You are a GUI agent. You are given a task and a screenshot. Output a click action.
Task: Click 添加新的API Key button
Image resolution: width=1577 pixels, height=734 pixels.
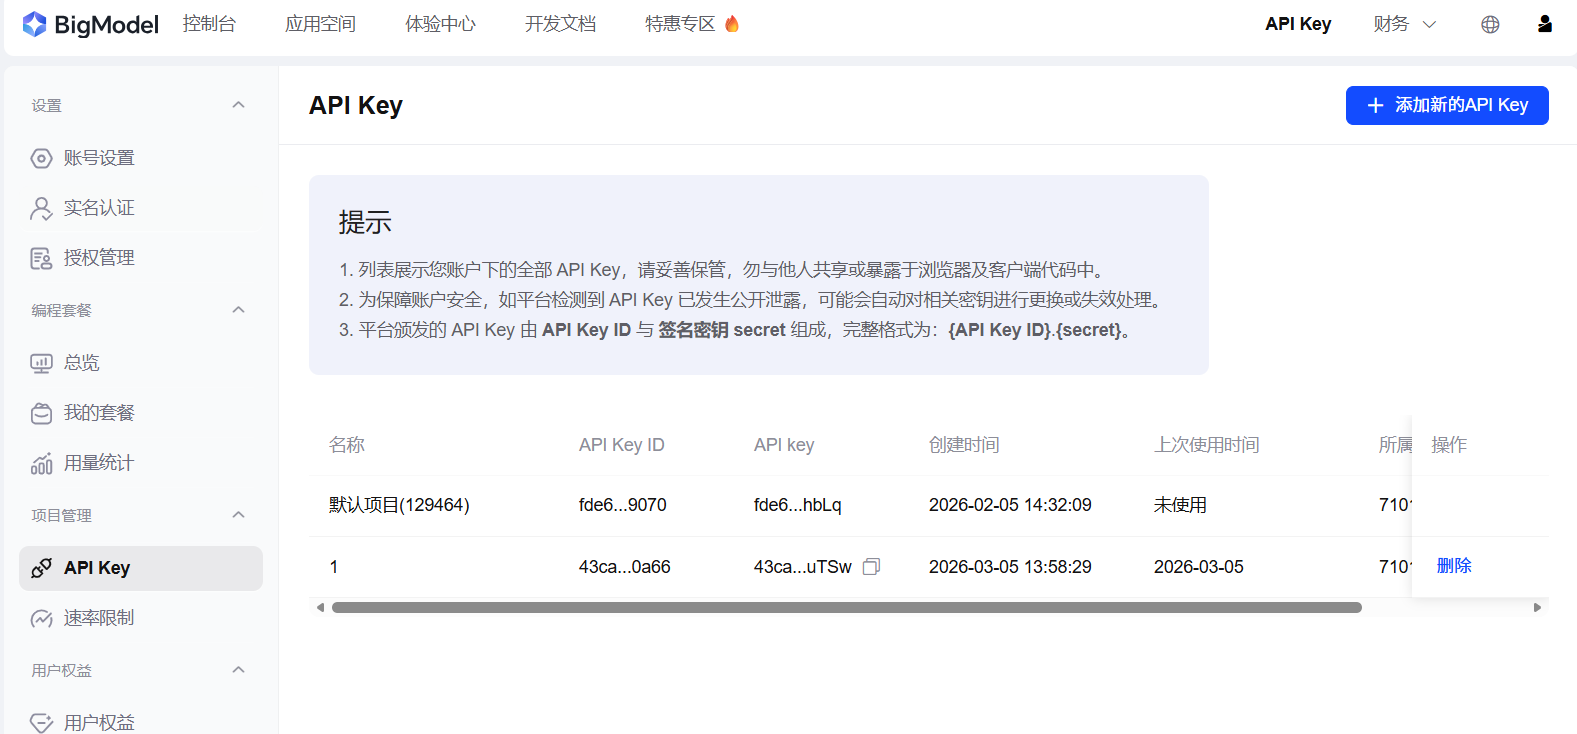tap(1446, 105)
